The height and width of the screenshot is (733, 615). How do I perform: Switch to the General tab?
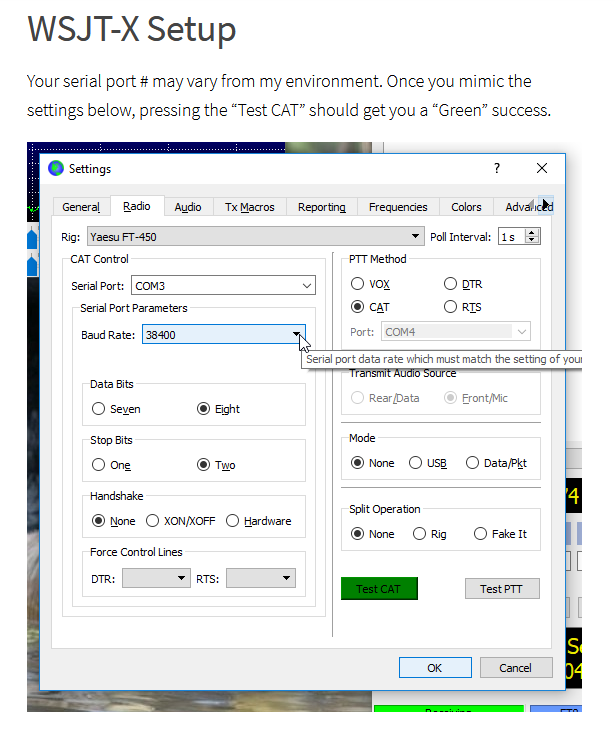81,207
